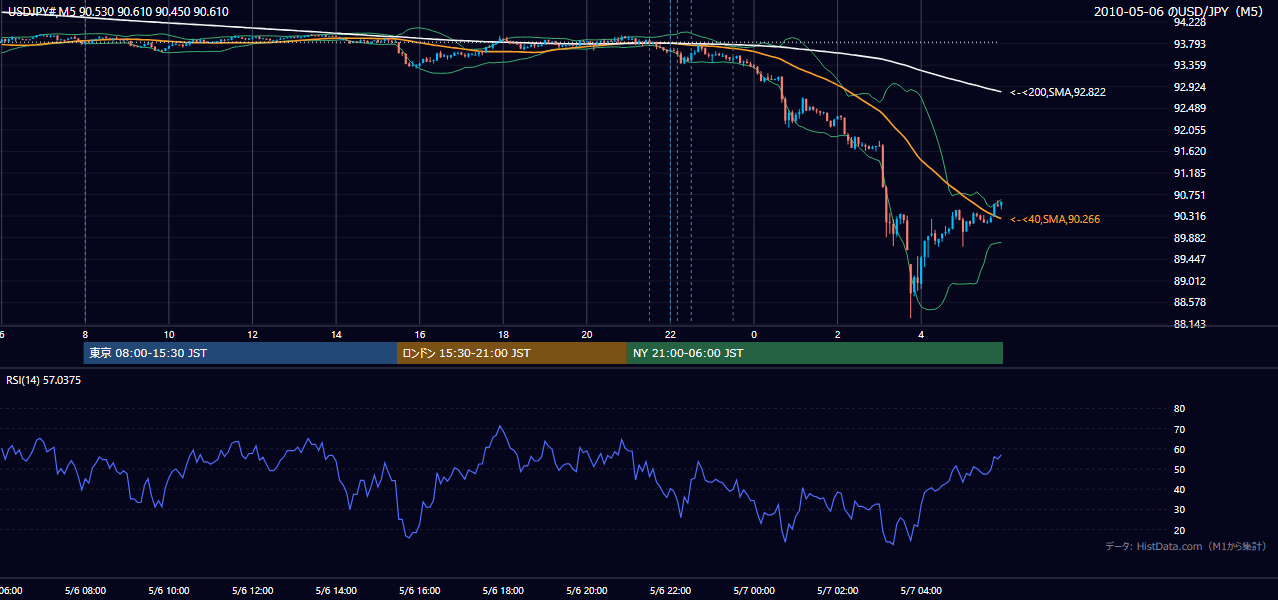Click the 5/6 18:00 date label
Image resolution: width=1278 pixels, height=600 pixels.
point(504,590)
